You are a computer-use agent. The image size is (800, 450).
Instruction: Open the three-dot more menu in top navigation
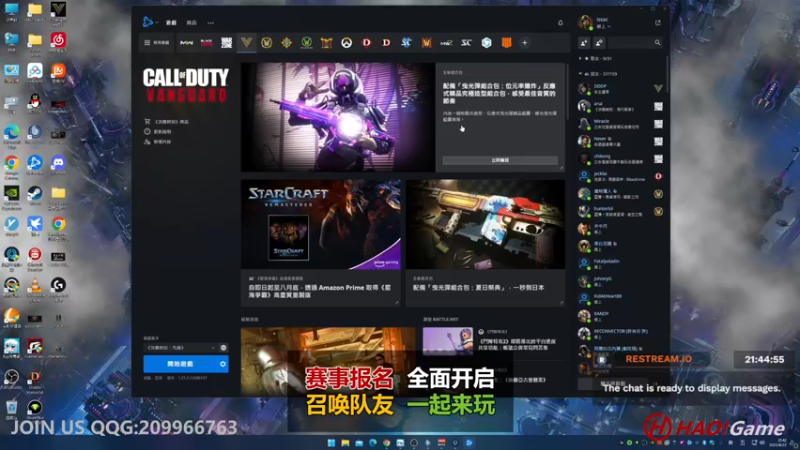211,22
